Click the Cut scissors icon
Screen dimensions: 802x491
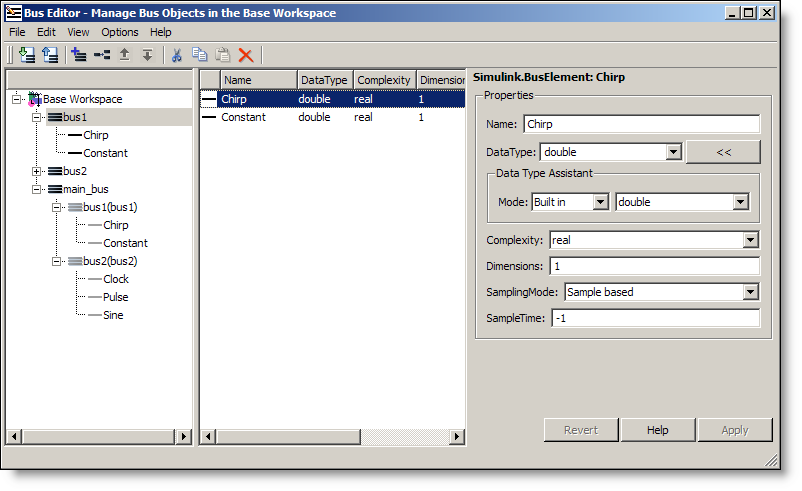click(177, 55)
